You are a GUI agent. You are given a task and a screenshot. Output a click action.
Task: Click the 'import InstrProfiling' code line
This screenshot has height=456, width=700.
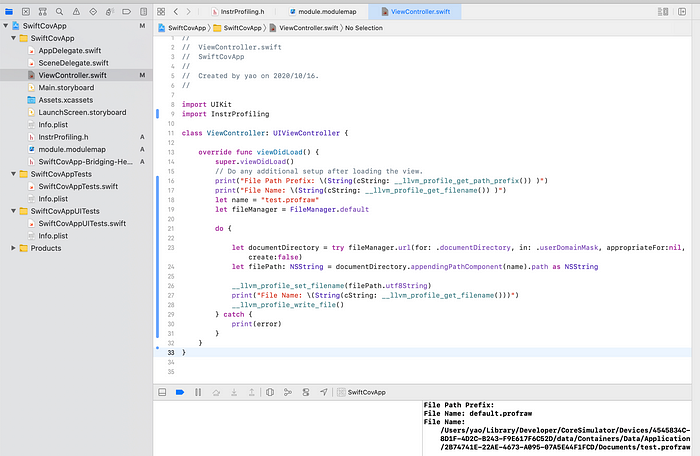(x=225, y=114)
